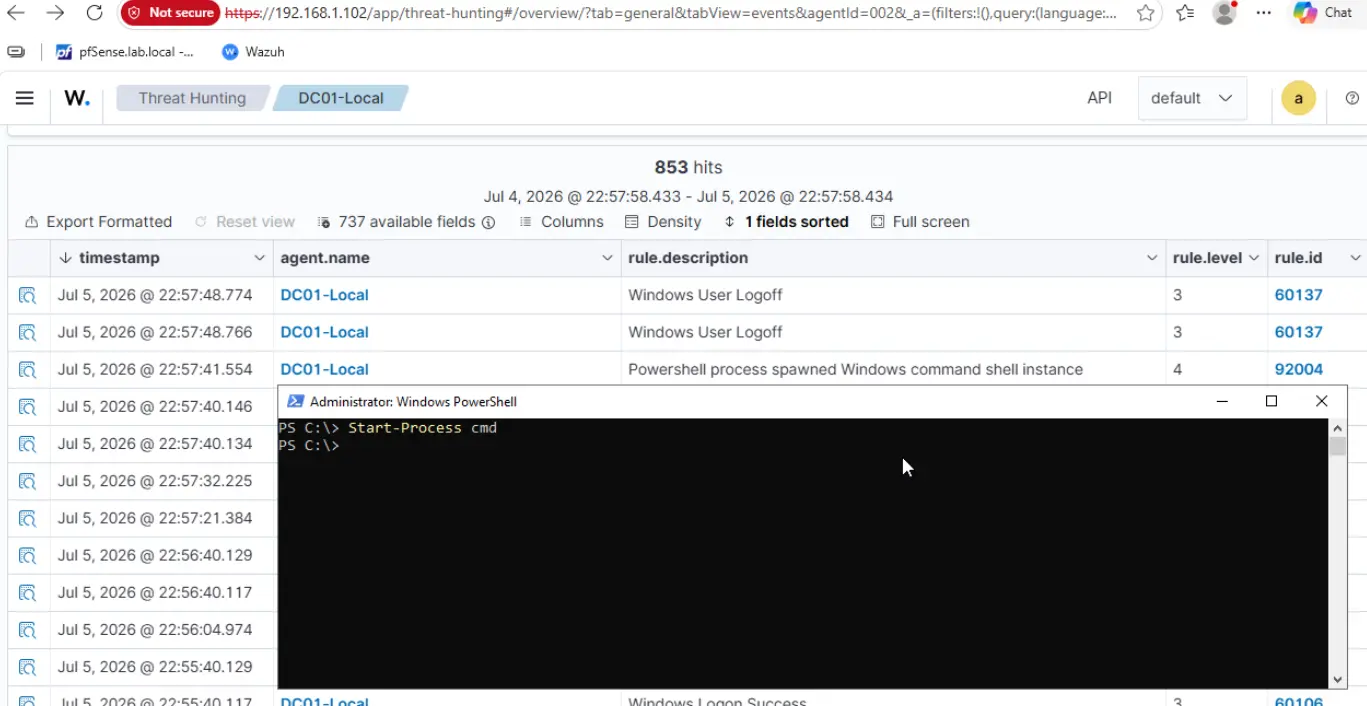Inspect event at 22:56:40.117
The image size is (1367, 706).
(x=28, y=593)
